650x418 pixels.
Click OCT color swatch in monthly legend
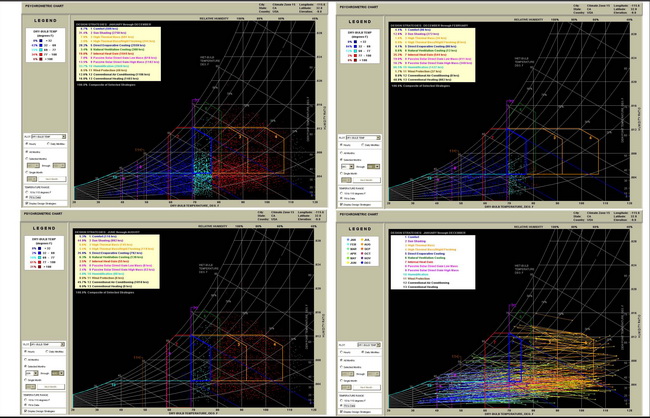click(362, 253)
